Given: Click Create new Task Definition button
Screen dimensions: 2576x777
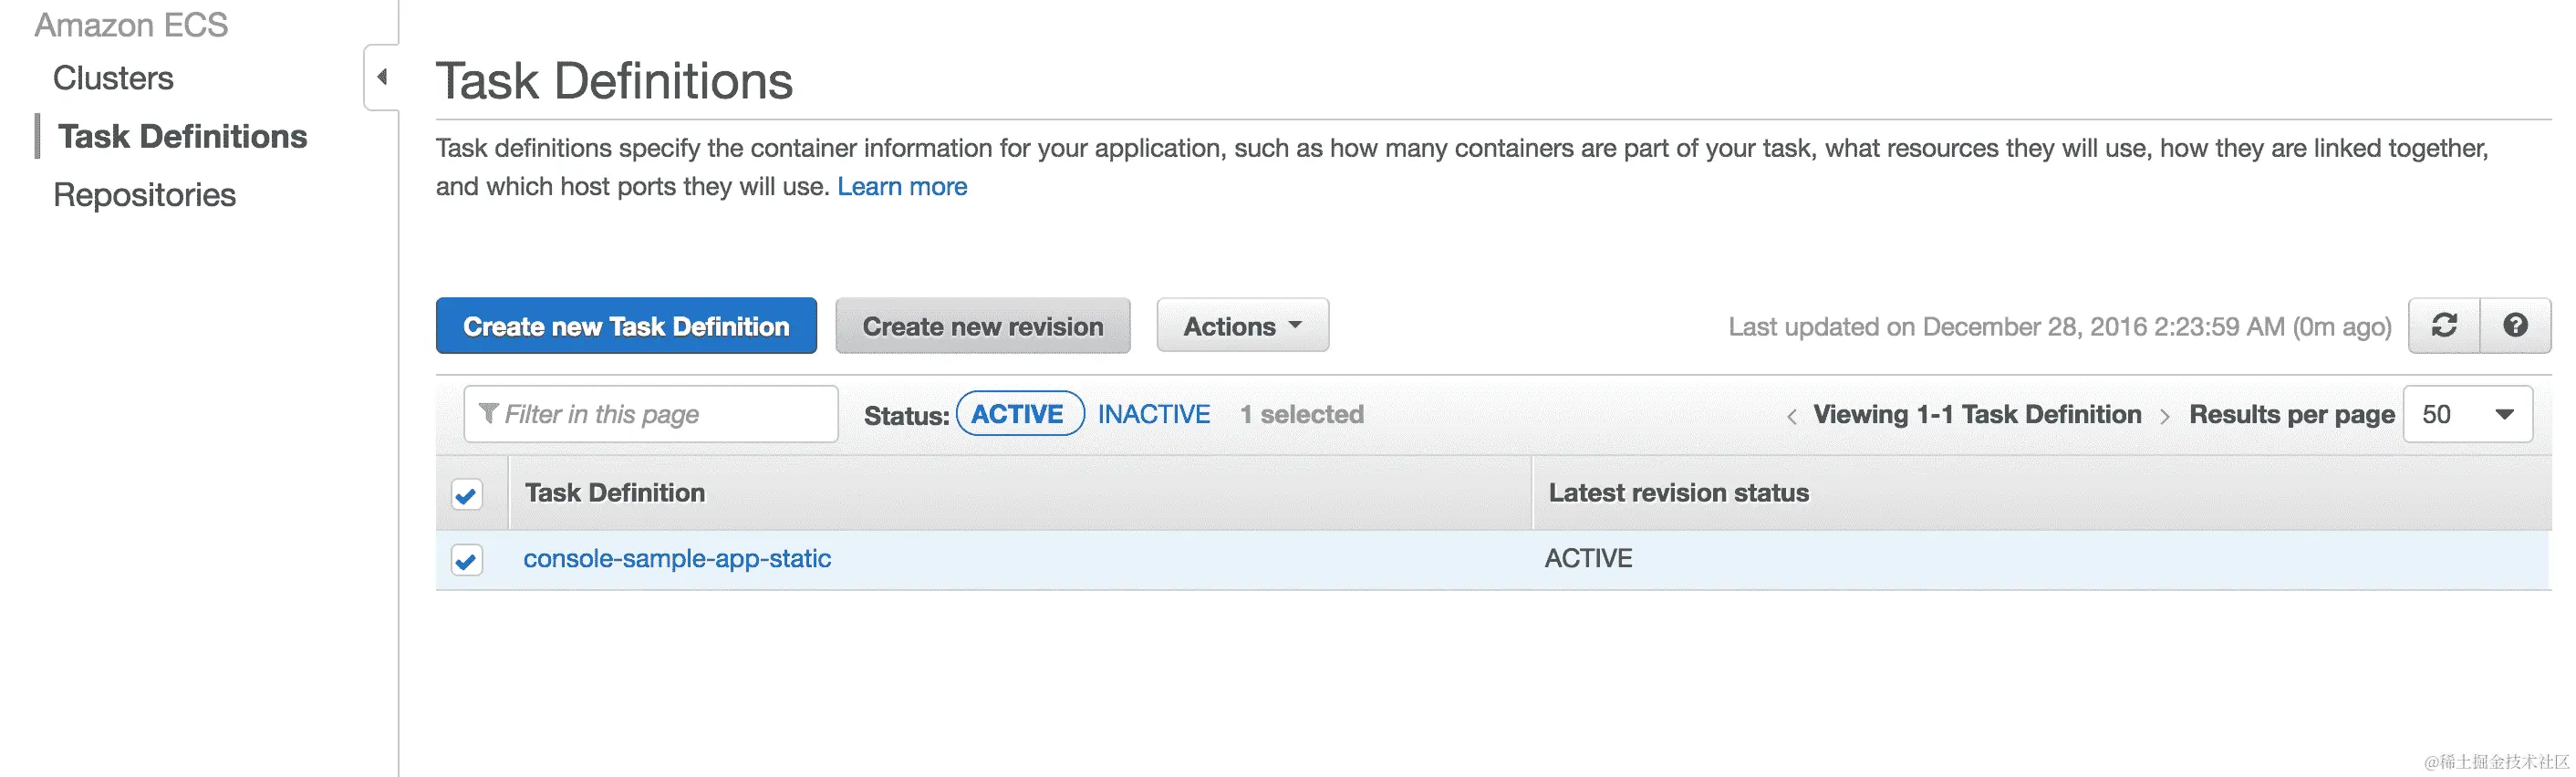Looking at the screenshot, I should tap(626, 326).
